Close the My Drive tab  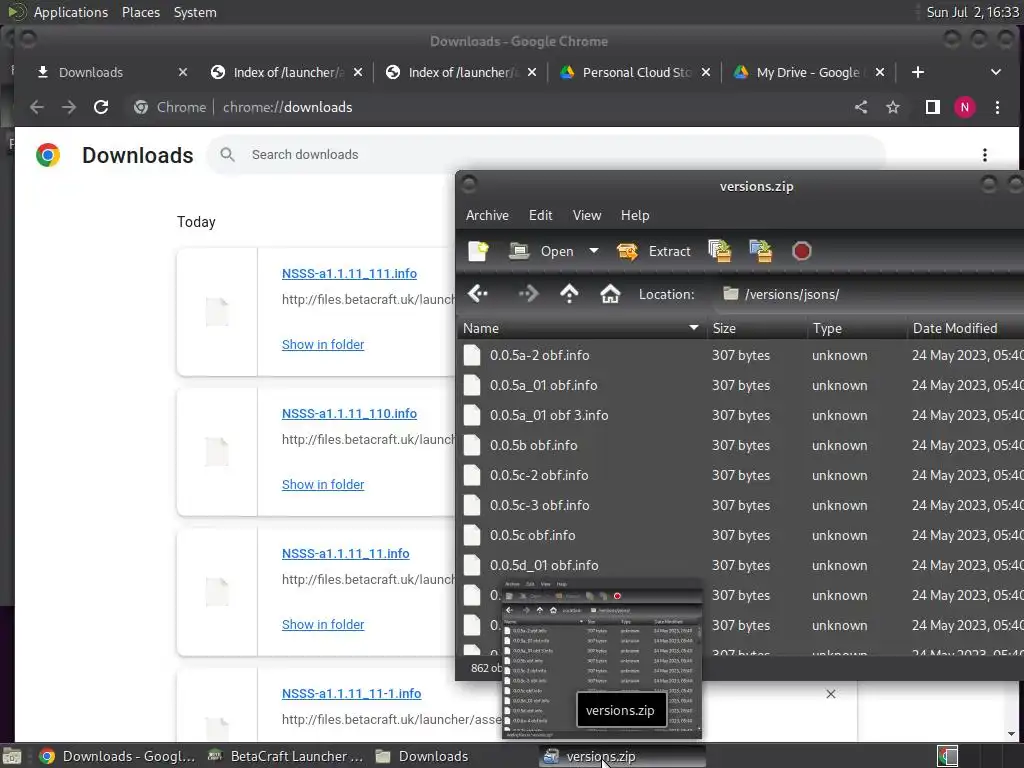tap(880, 72)
